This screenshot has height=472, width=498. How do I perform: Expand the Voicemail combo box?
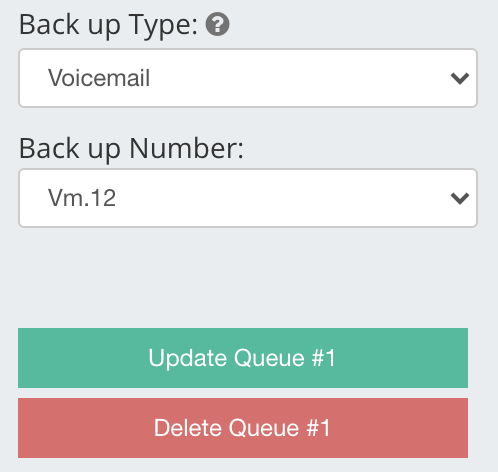coord(248,78)
